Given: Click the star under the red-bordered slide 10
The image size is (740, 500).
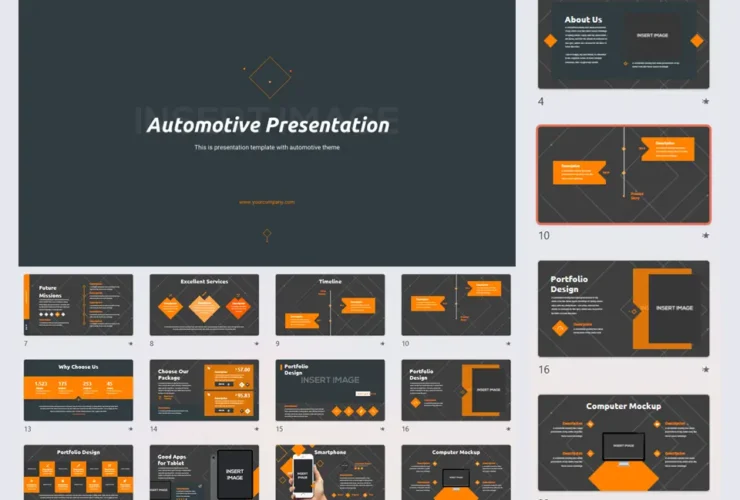Looking at the screenshot, I should 706,235.
